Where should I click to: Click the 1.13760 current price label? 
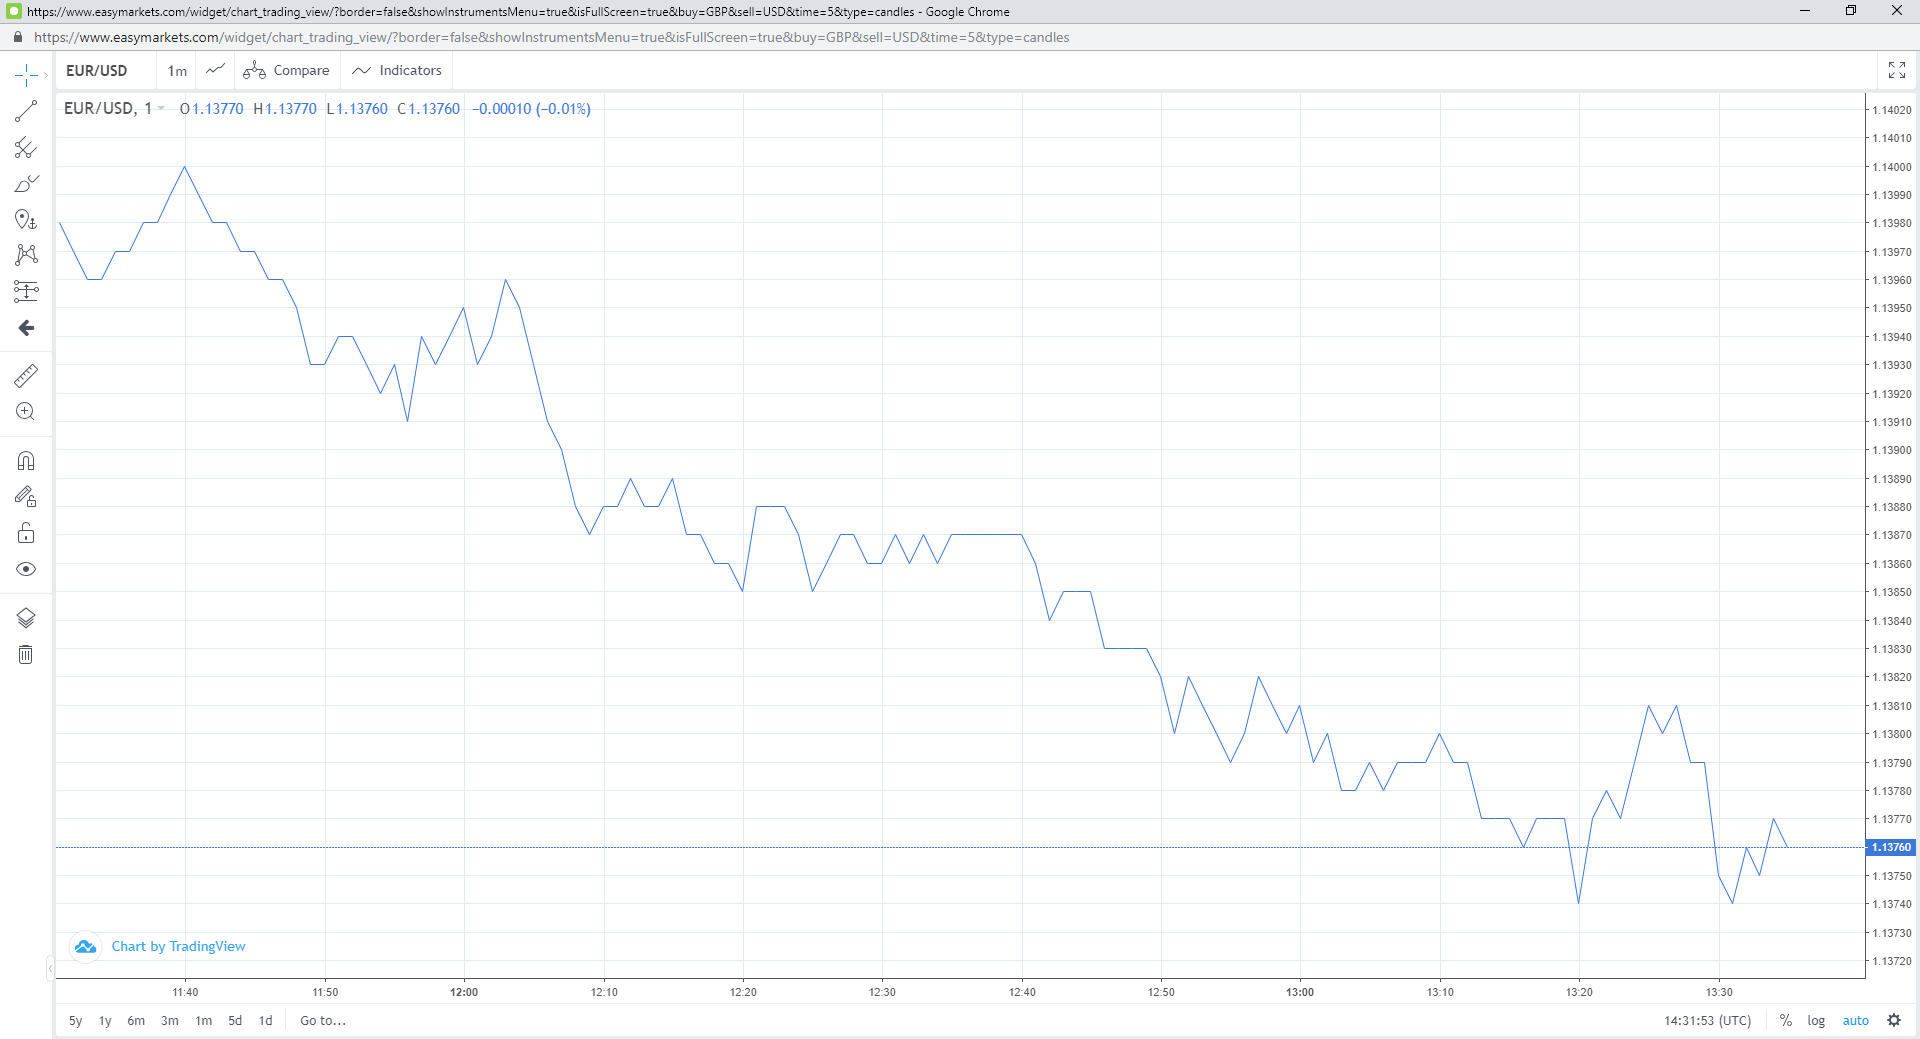pos(1890,847)
